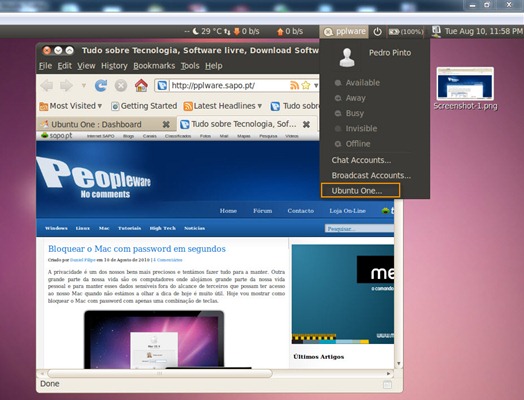Bookmark page with the star icon
The width and height of the screenshot is (524, 400).
point(306,86)
